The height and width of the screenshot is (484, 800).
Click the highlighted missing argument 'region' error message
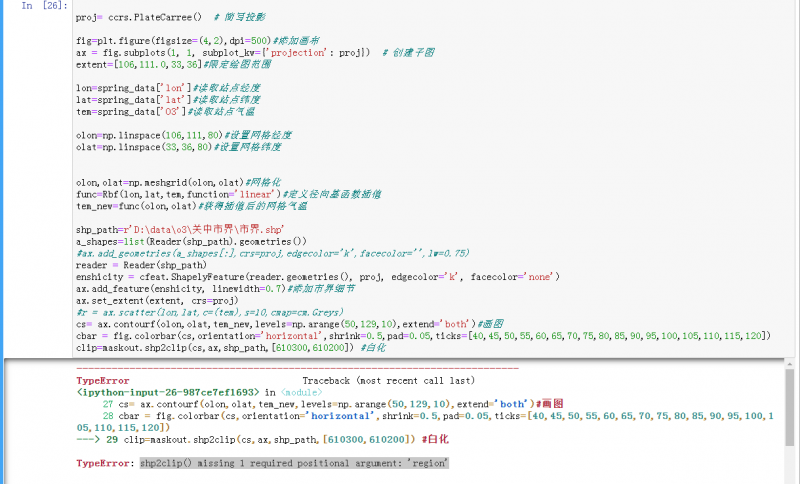point(294,463)
